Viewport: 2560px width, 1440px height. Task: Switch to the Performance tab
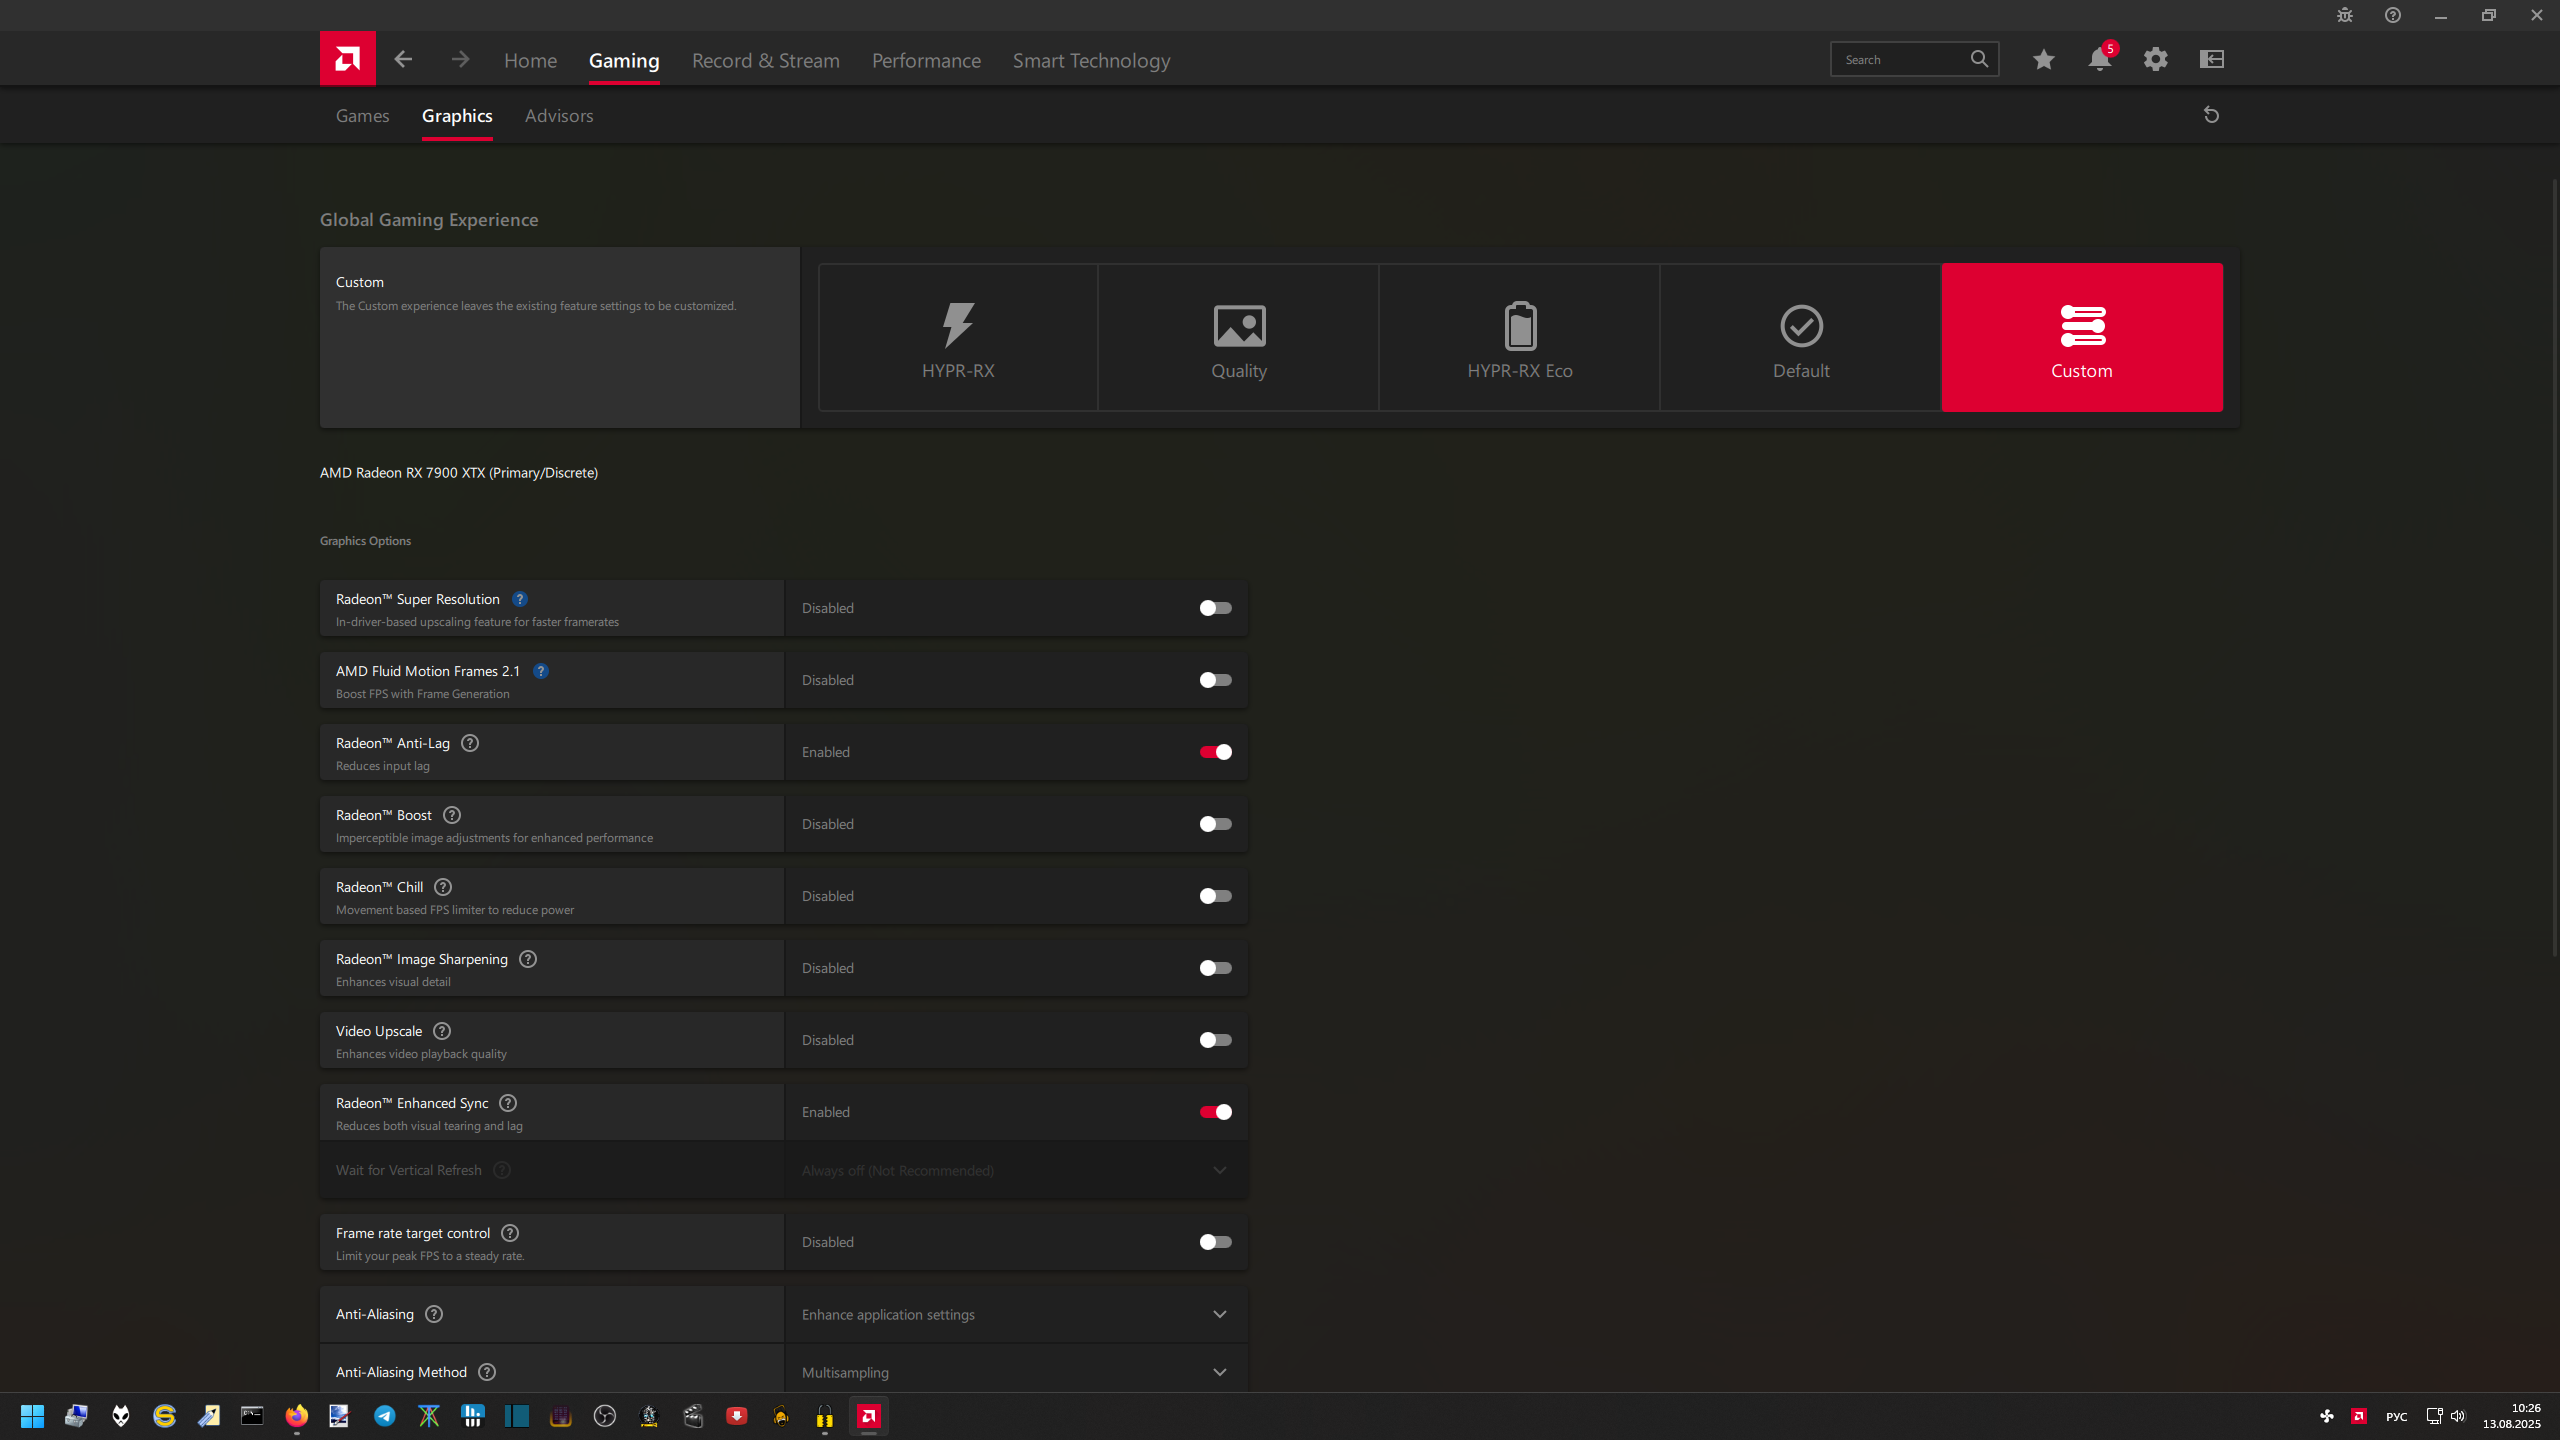[x=925, y=61]
